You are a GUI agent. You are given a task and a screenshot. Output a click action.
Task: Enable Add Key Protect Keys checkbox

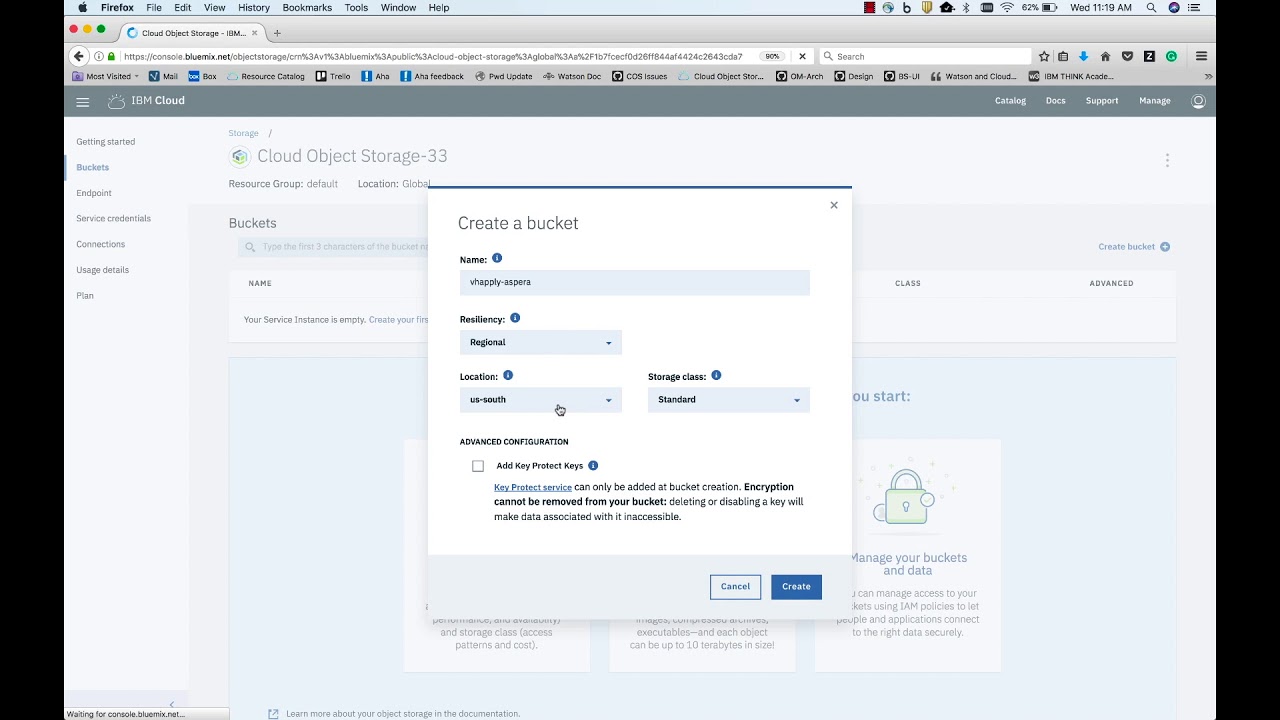point(478,466)
